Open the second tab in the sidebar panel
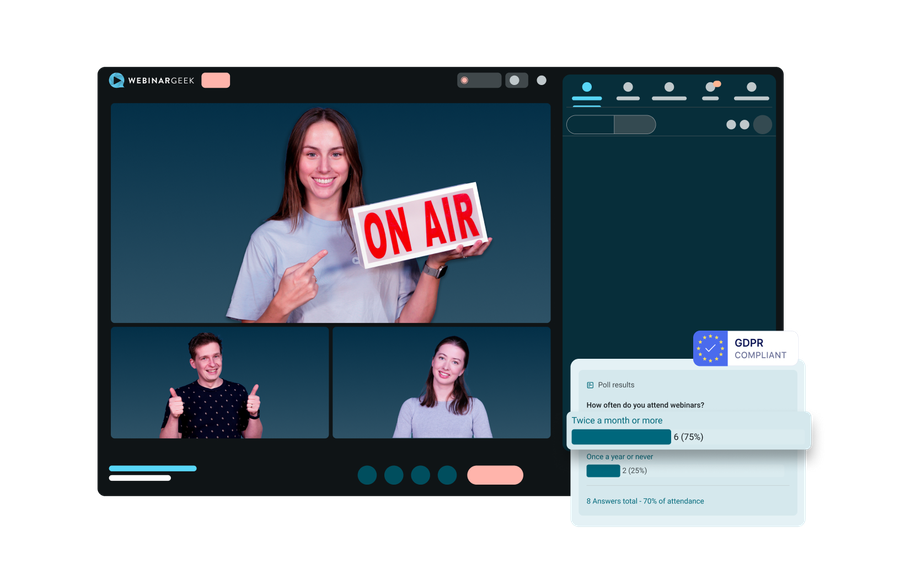900x563 pixels. pyautogui.click(x=628, y=91)
